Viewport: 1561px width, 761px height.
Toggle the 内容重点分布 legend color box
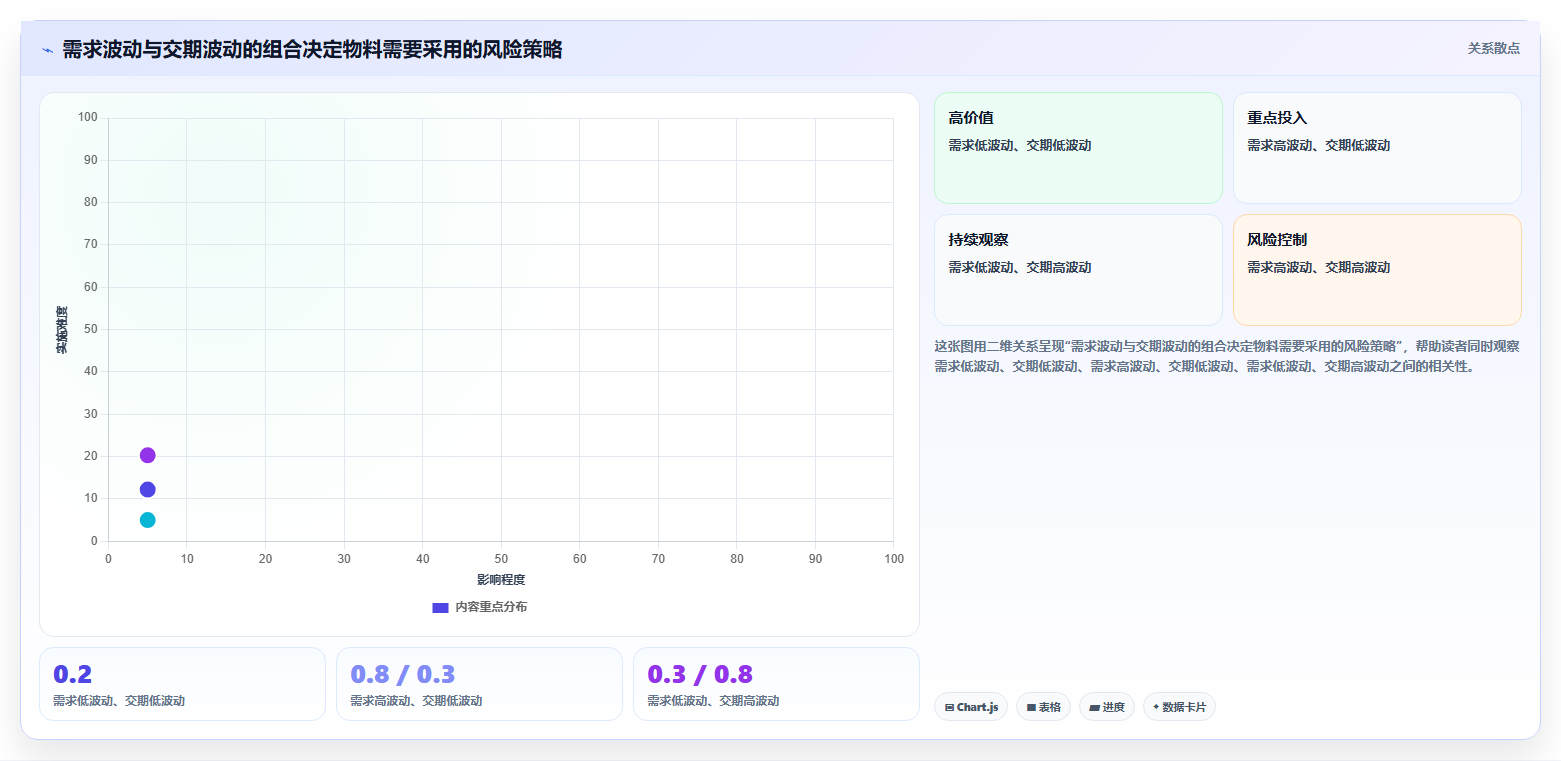point(440,607)
